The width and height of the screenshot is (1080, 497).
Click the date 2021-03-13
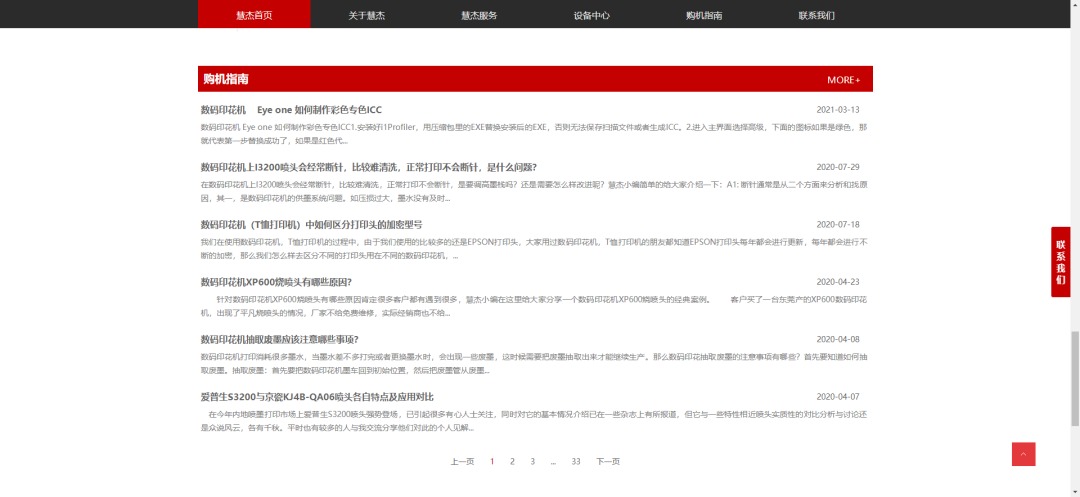tap(838, 110)
